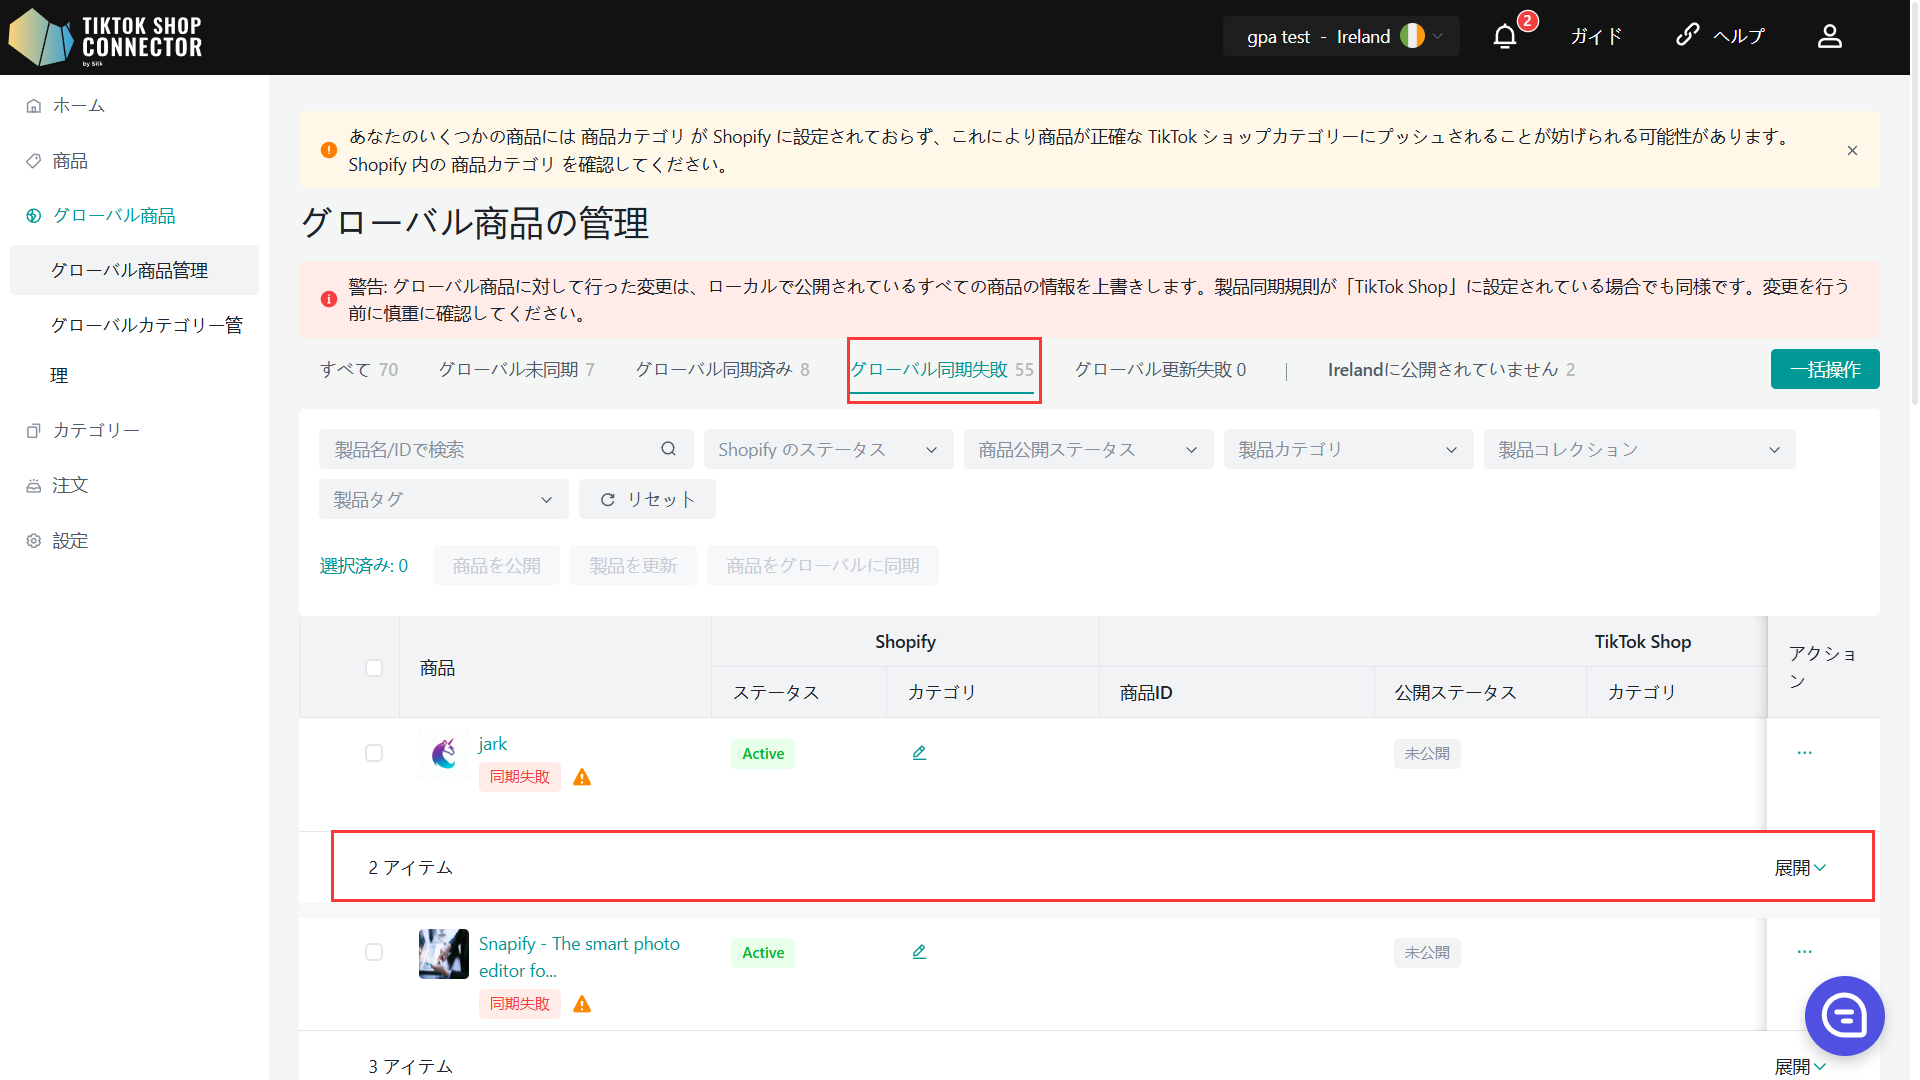Screen dimensions: 1920x1080
Task: Click the jark product thumbnail
Action: coord(444,754)
